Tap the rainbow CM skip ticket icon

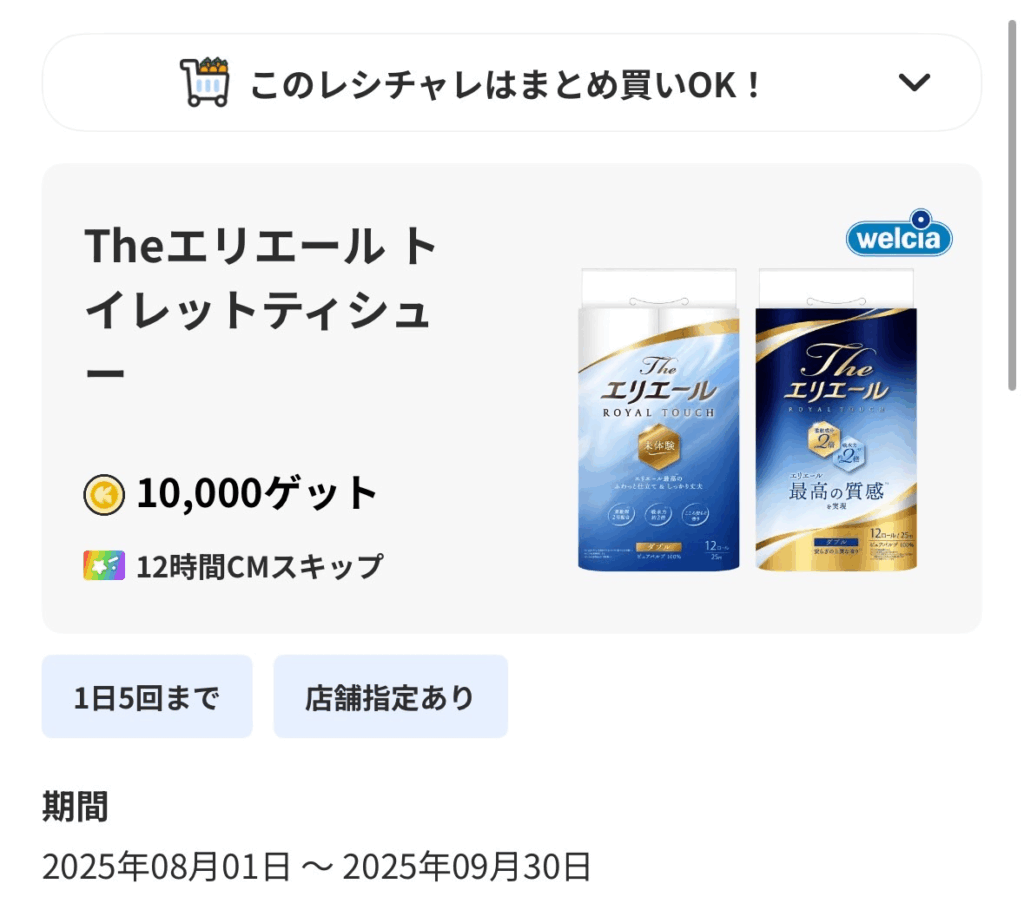[104, 565]
